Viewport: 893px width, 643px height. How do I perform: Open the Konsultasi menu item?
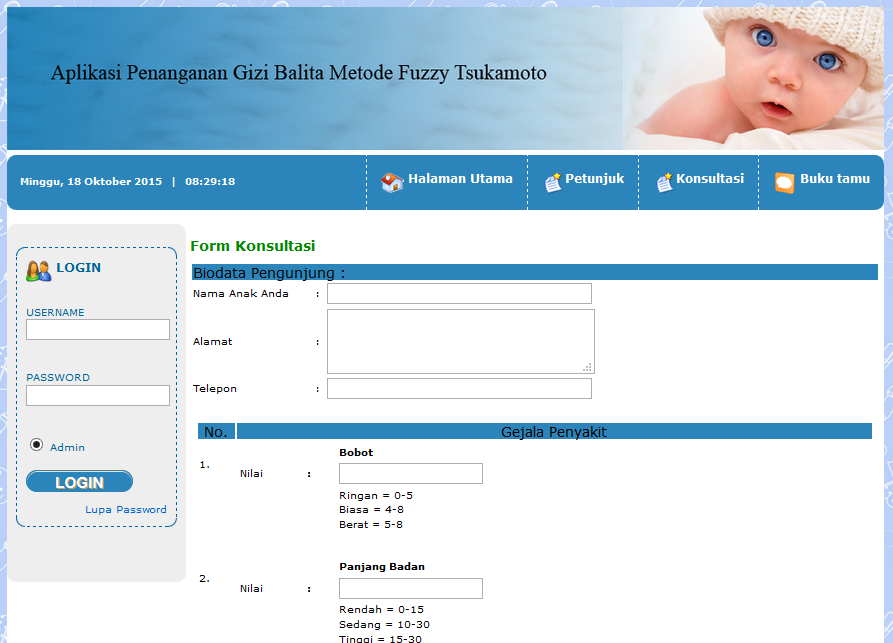point(710,179)
